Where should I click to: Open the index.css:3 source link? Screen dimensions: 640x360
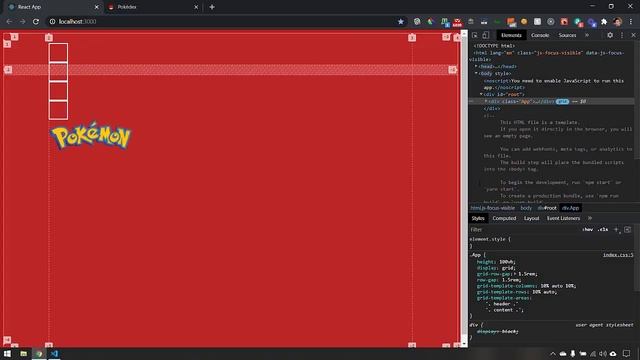618,255
